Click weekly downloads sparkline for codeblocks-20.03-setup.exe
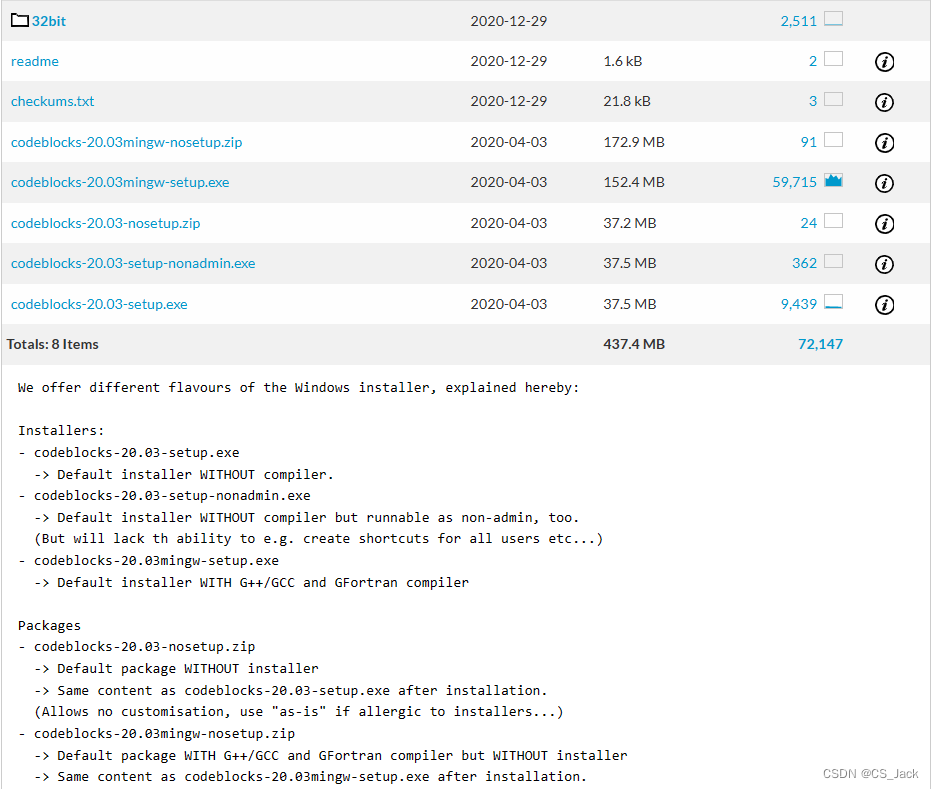The width and height of the screenshot is (934, 789). tap(836, 302)
